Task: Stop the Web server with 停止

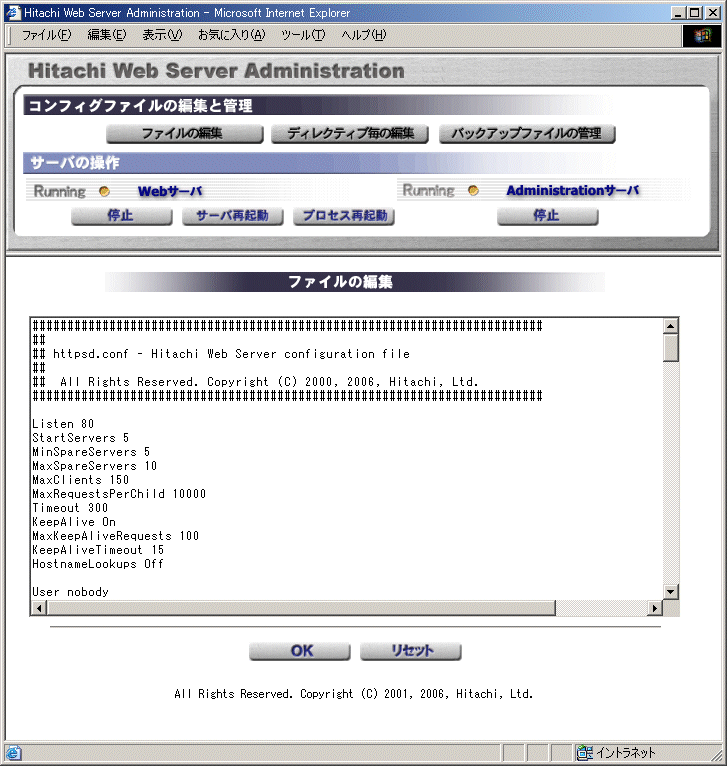Action: point(122,216)
